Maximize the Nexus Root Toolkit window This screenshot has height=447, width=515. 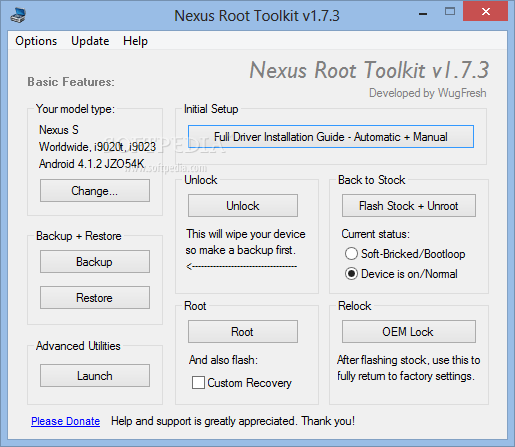450,12
